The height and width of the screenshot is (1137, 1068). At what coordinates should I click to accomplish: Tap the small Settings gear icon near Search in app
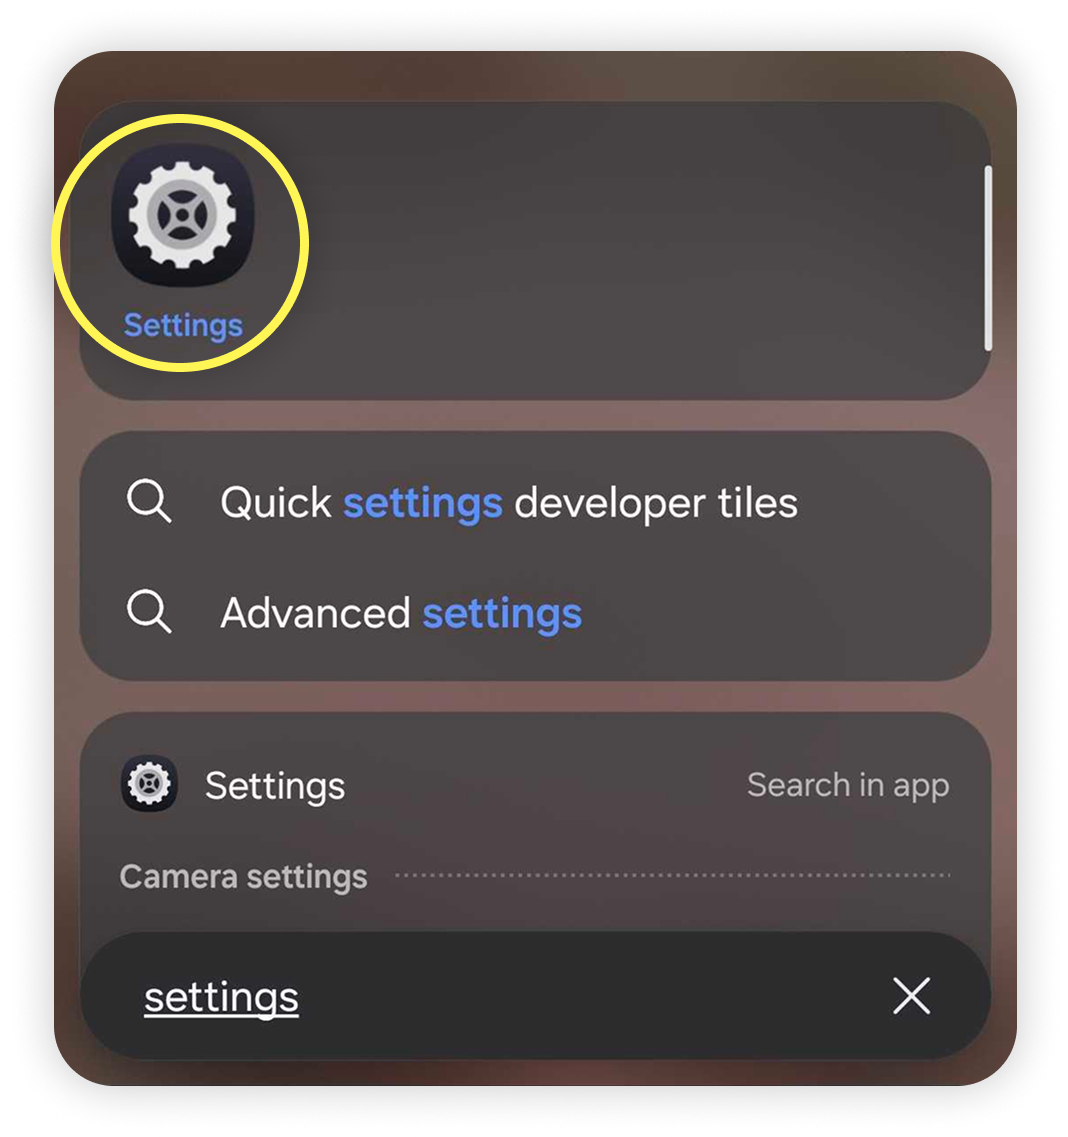(x=149, y=783)
